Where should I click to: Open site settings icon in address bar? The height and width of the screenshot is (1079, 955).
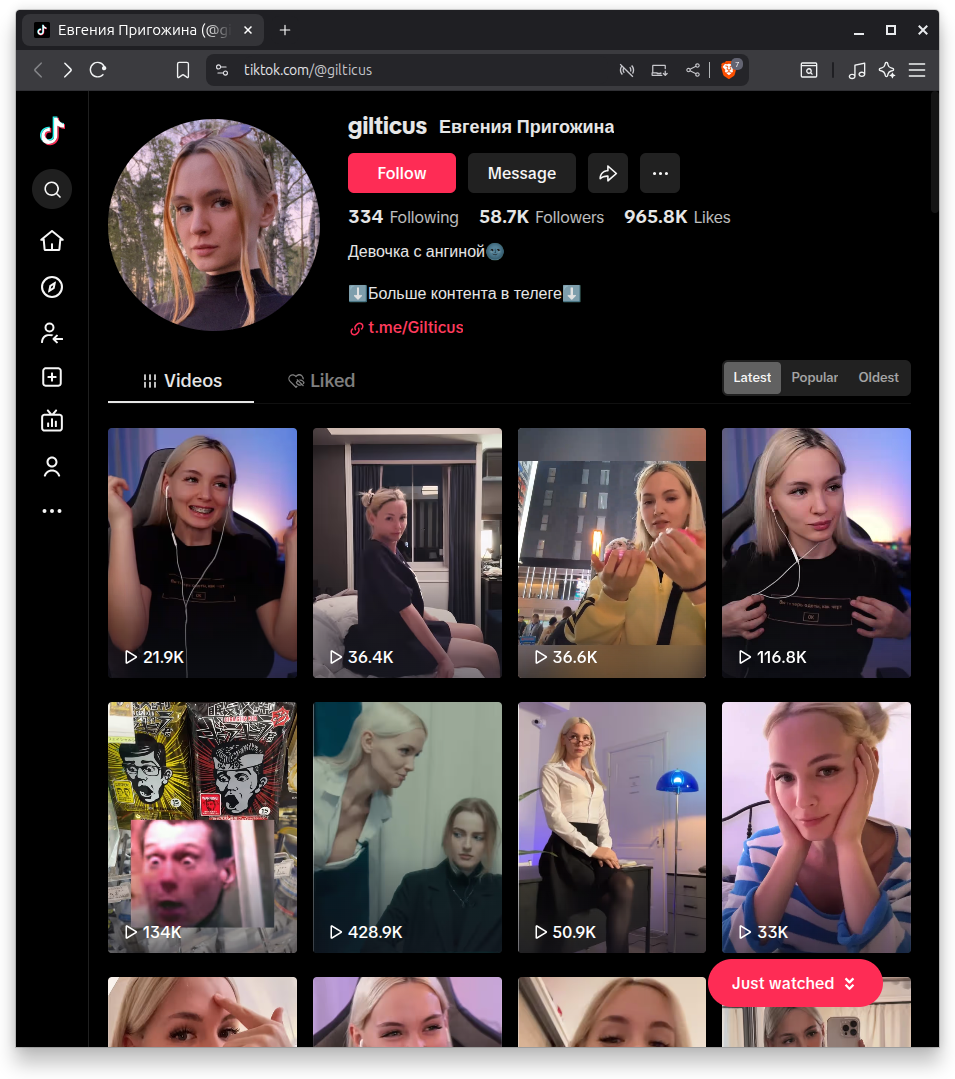[x=222, y=70]
